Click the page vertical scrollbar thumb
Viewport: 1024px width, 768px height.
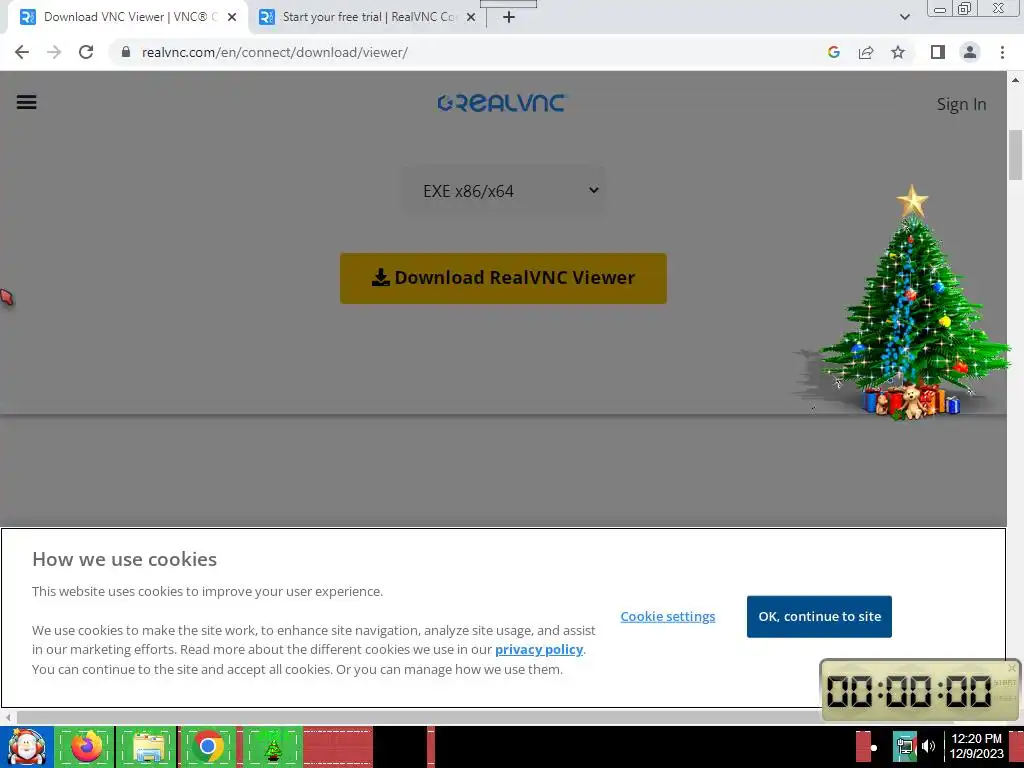click(x=1016, y=155)
